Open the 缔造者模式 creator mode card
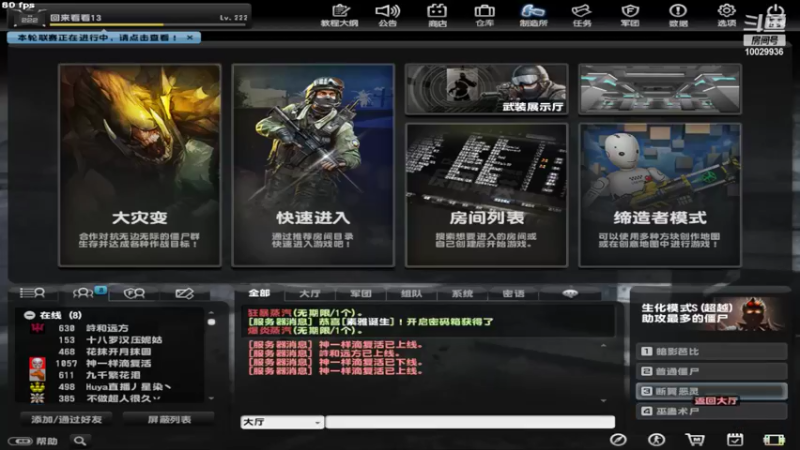The width and height of the screenshot is (800, 450). (660, 194)
